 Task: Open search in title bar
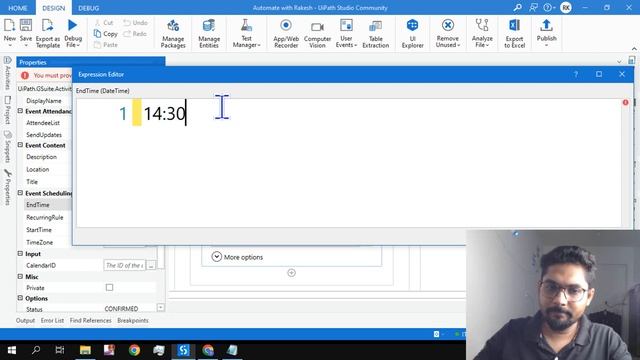click(x=518, y=7)
